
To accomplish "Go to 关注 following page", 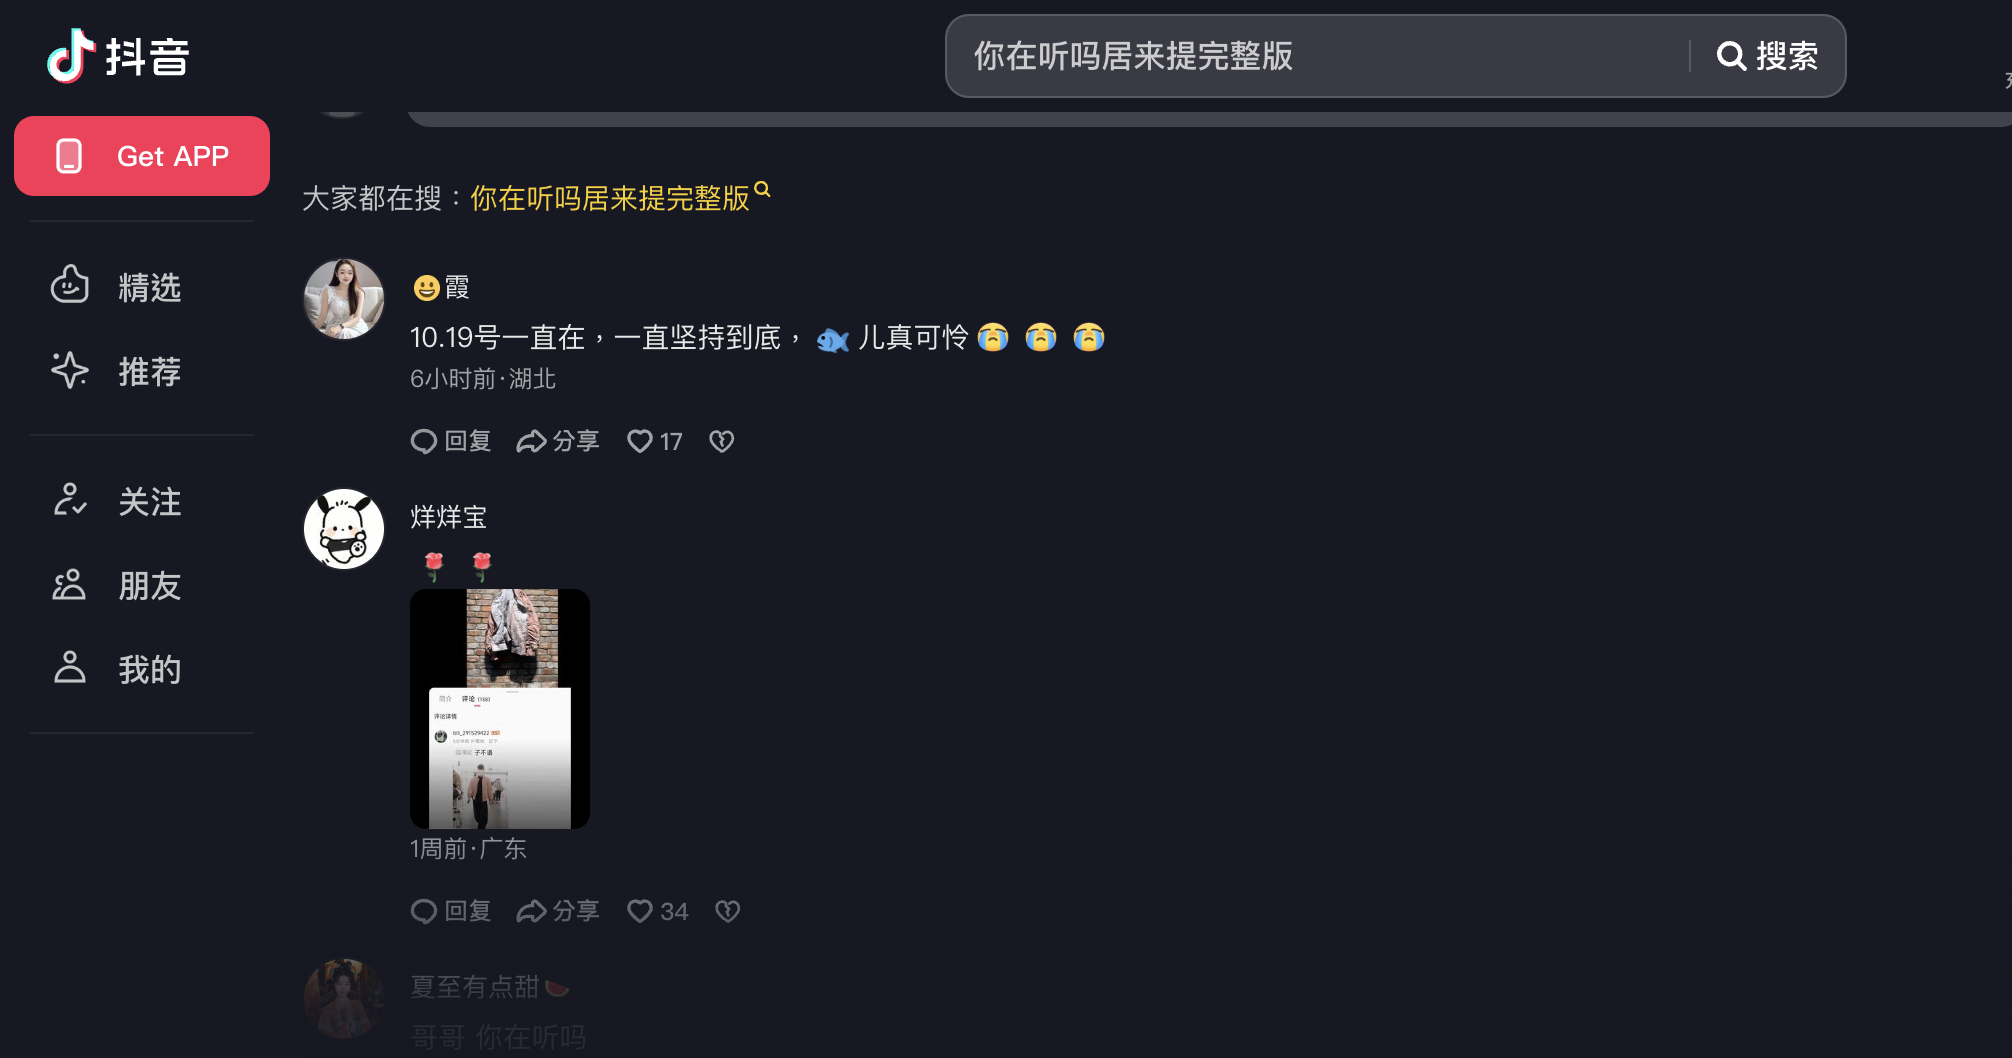I will [x=116, y=501].
